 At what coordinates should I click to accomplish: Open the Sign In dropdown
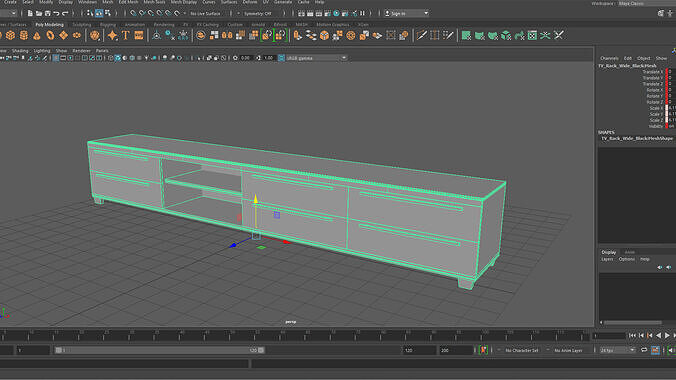(407, 13)
